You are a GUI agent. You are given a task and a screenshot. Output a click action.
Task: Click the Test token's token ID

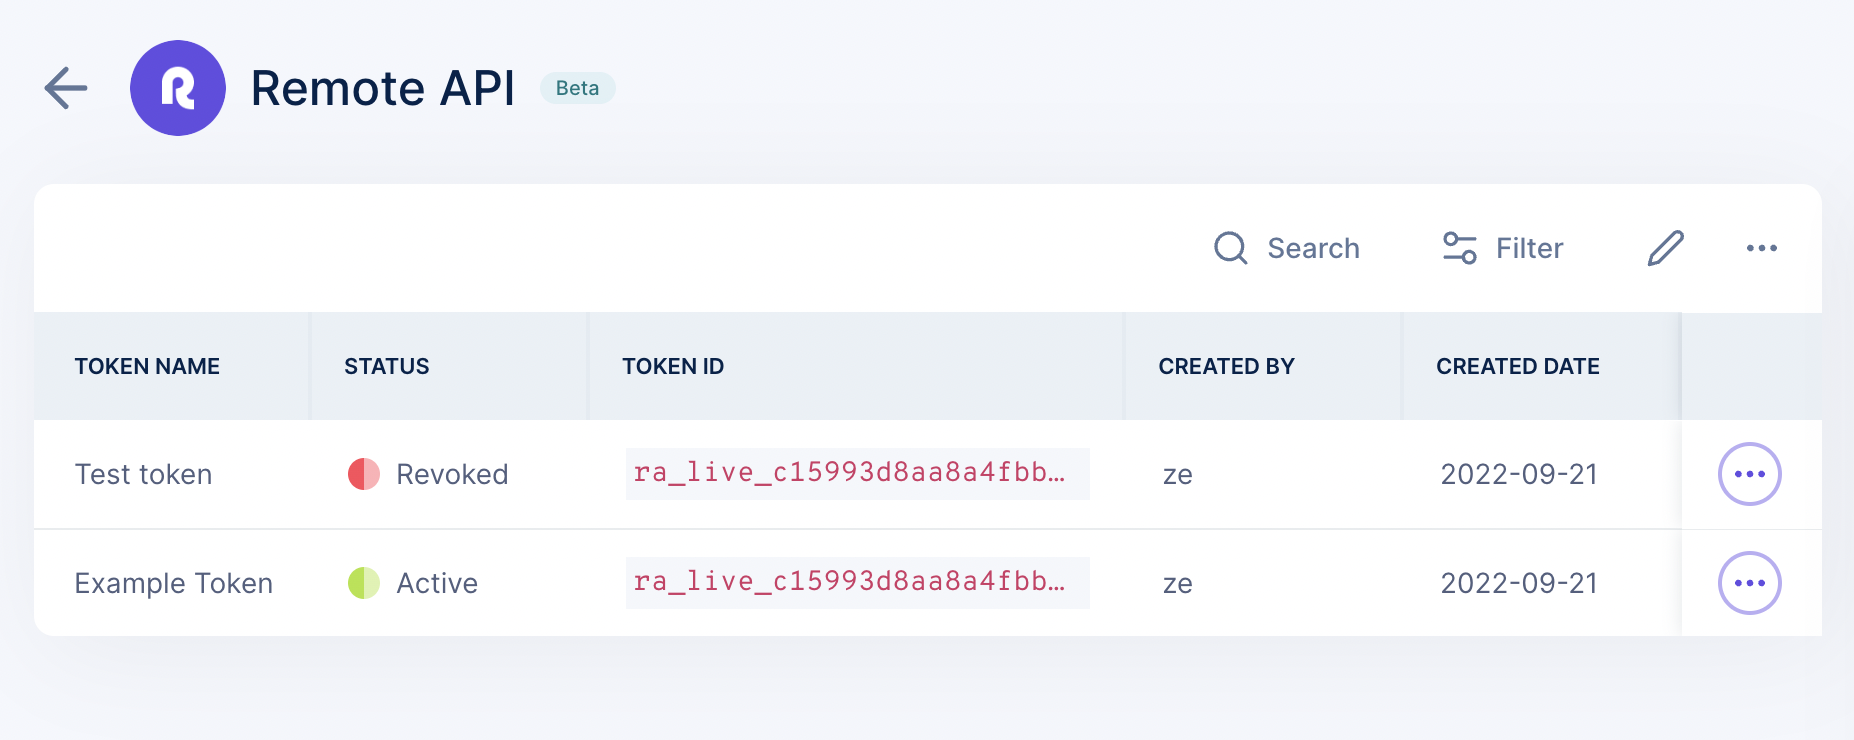(x=857, y=473)
